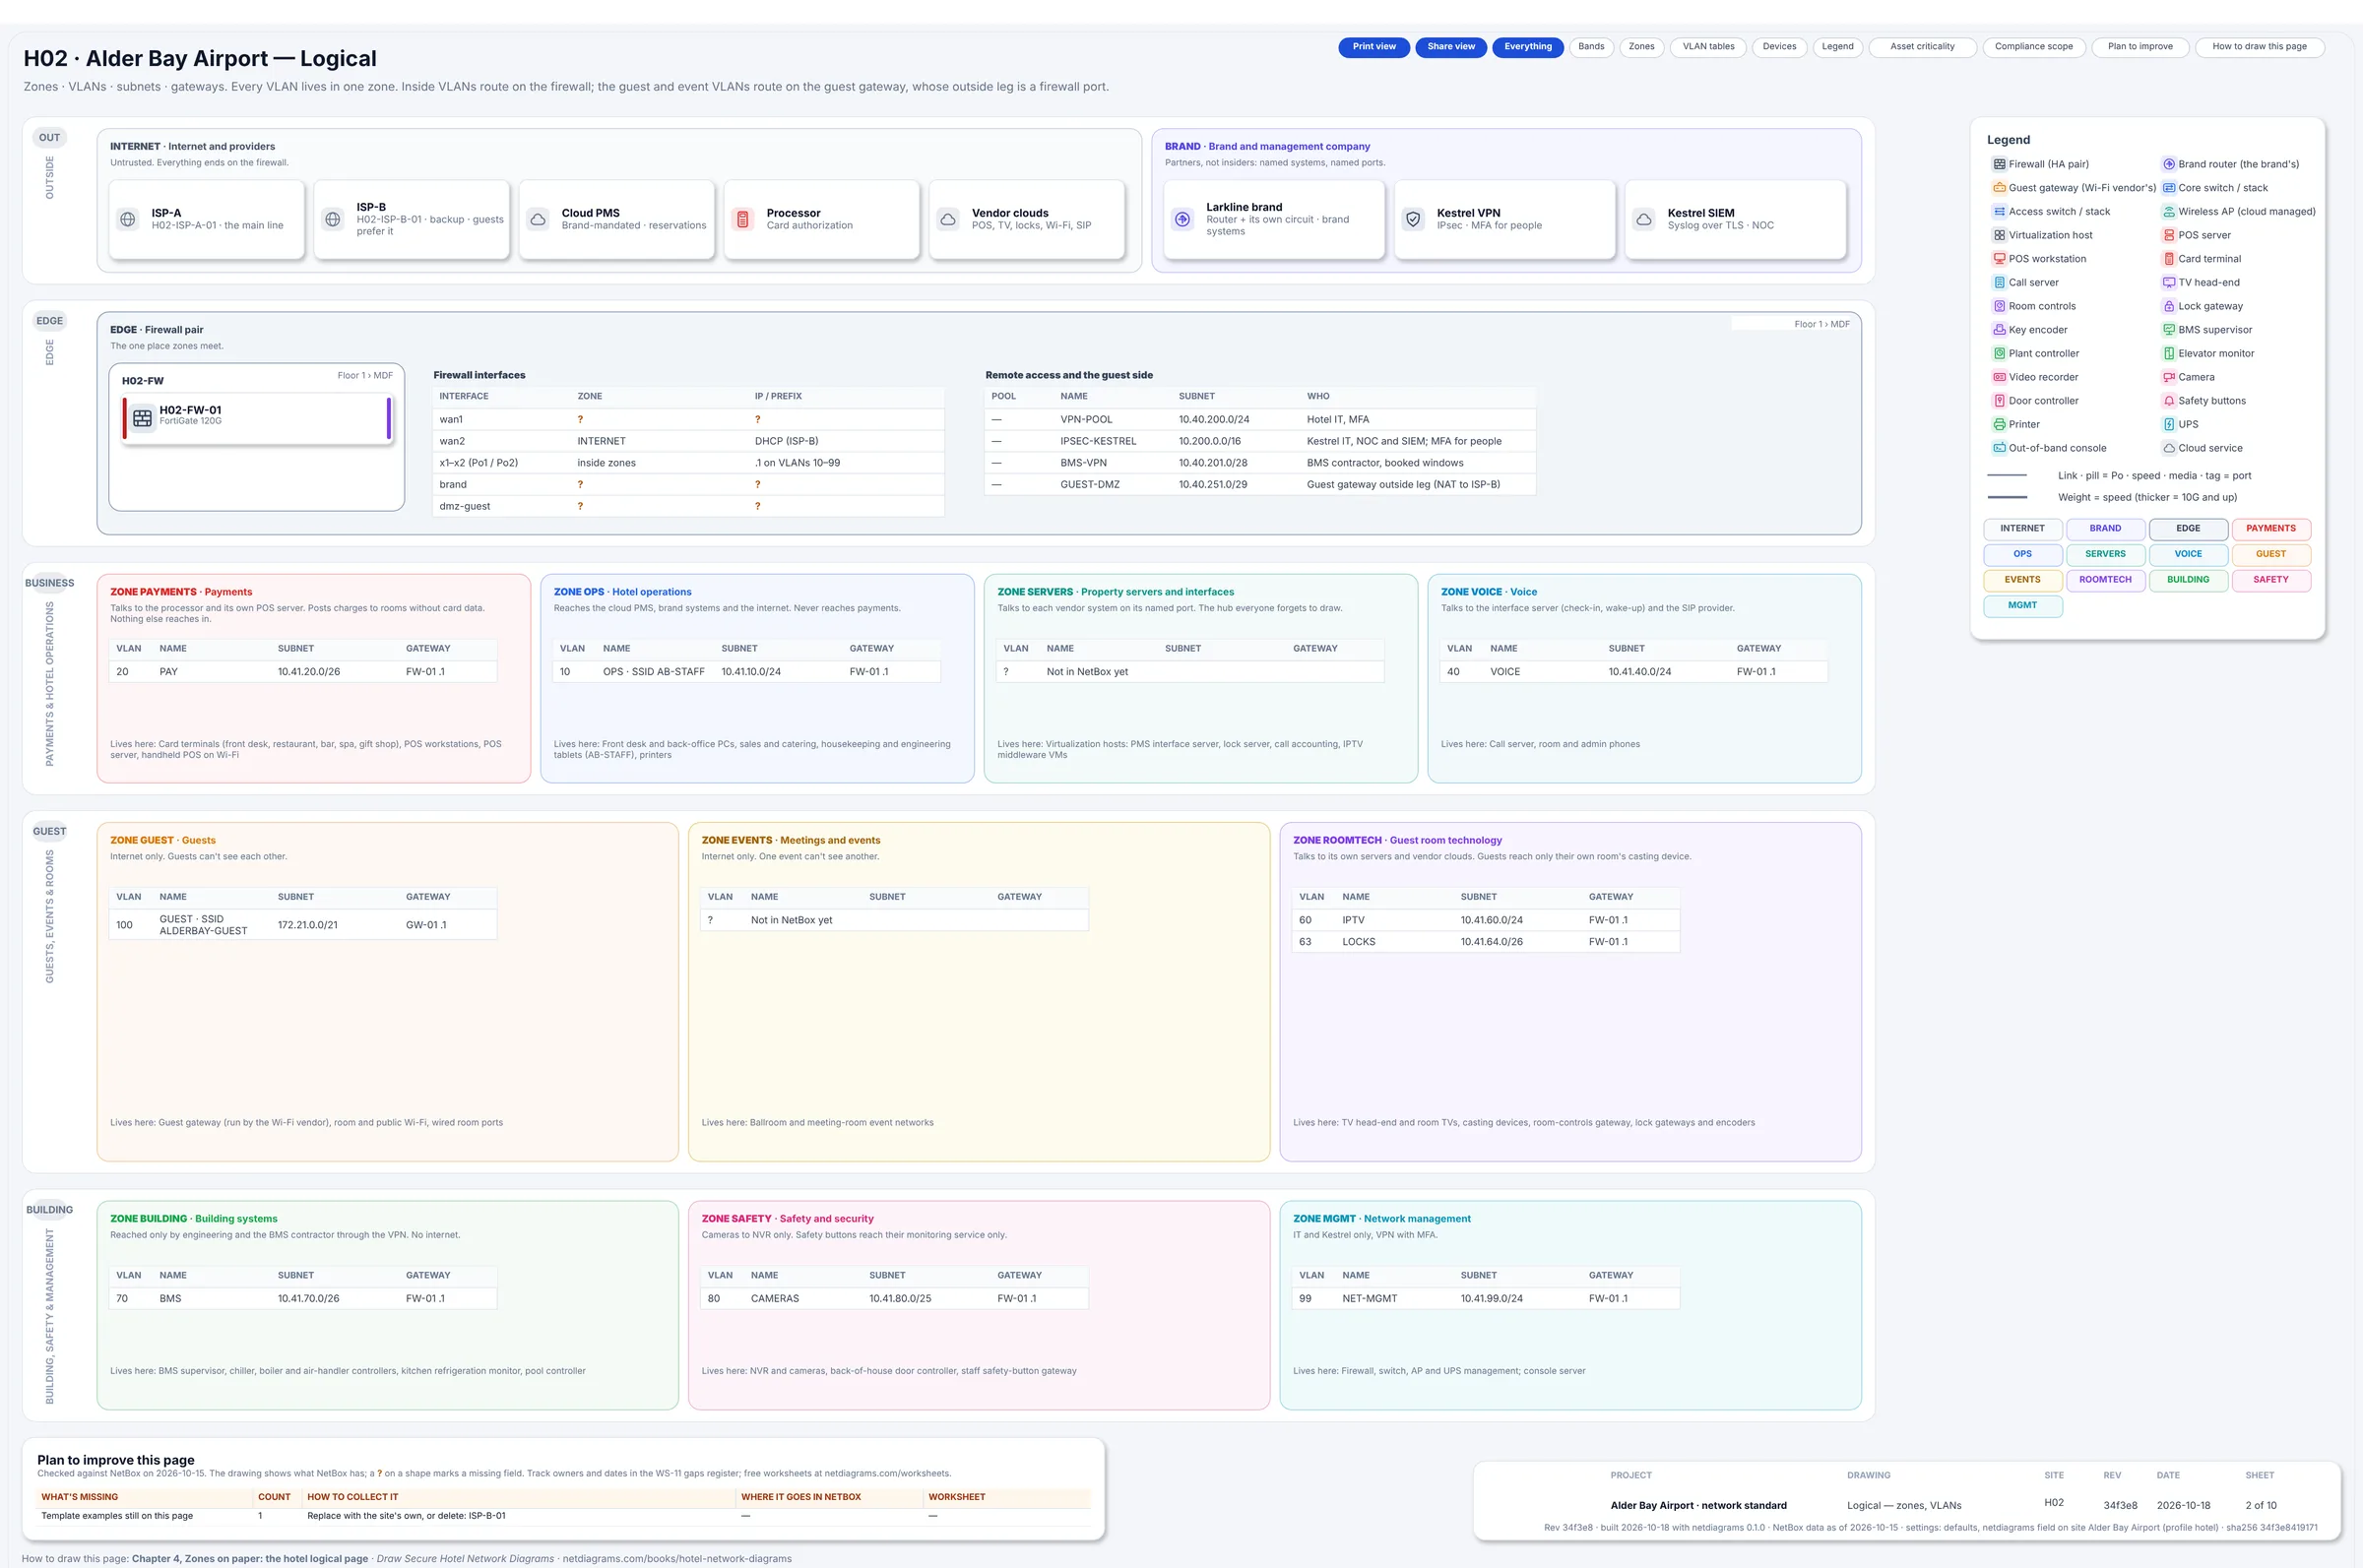Screen dimensions: 2363x1568
Task: Click the TV head-end legend icon
Action: pyautogui.click(x=2169, y=283)
